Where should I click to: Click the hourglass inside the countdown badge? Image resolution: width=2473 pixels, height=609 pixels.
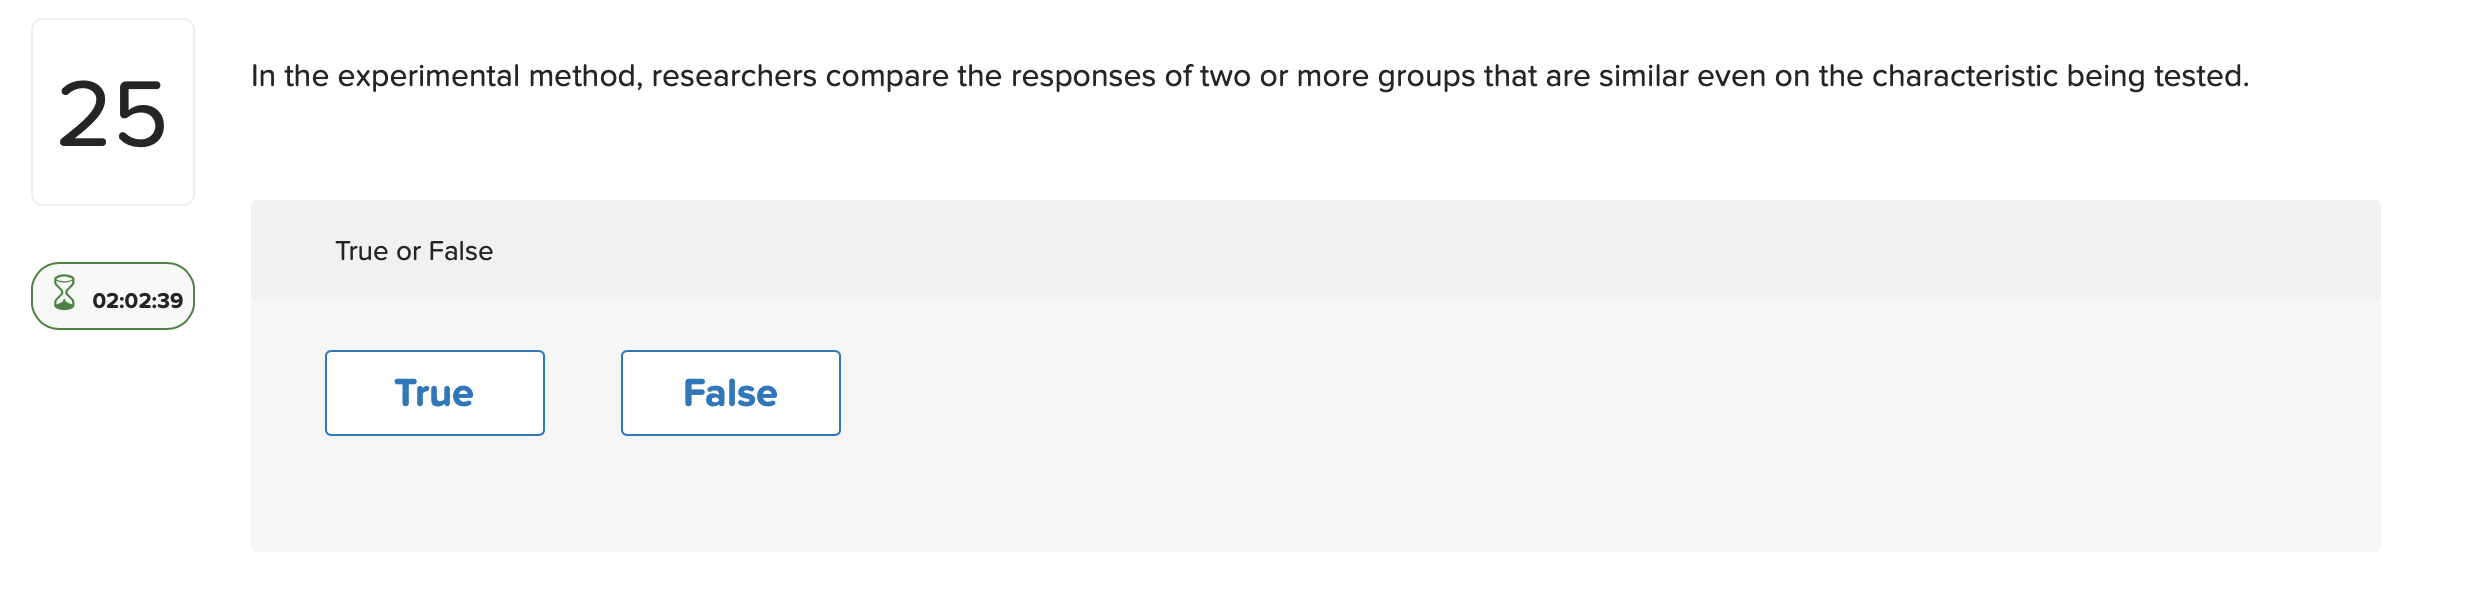[66, 295]
